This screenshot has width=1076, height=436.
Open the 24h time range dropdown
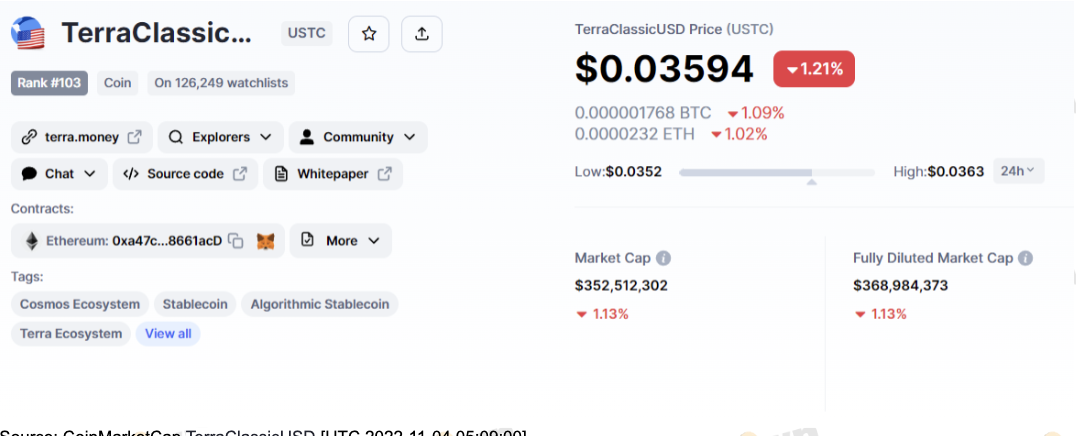pyautogui.click(x=1018, y=171)
